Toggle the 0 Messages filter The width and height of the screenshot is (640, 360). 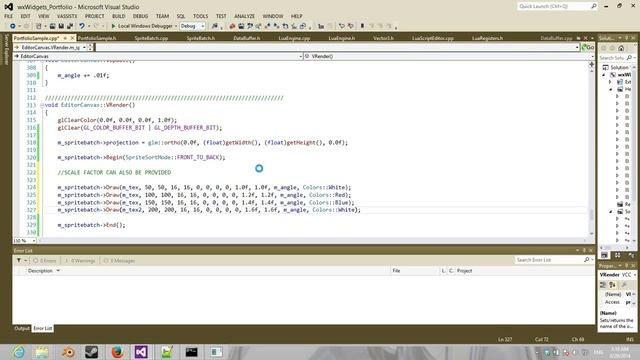tap(119, 260)
